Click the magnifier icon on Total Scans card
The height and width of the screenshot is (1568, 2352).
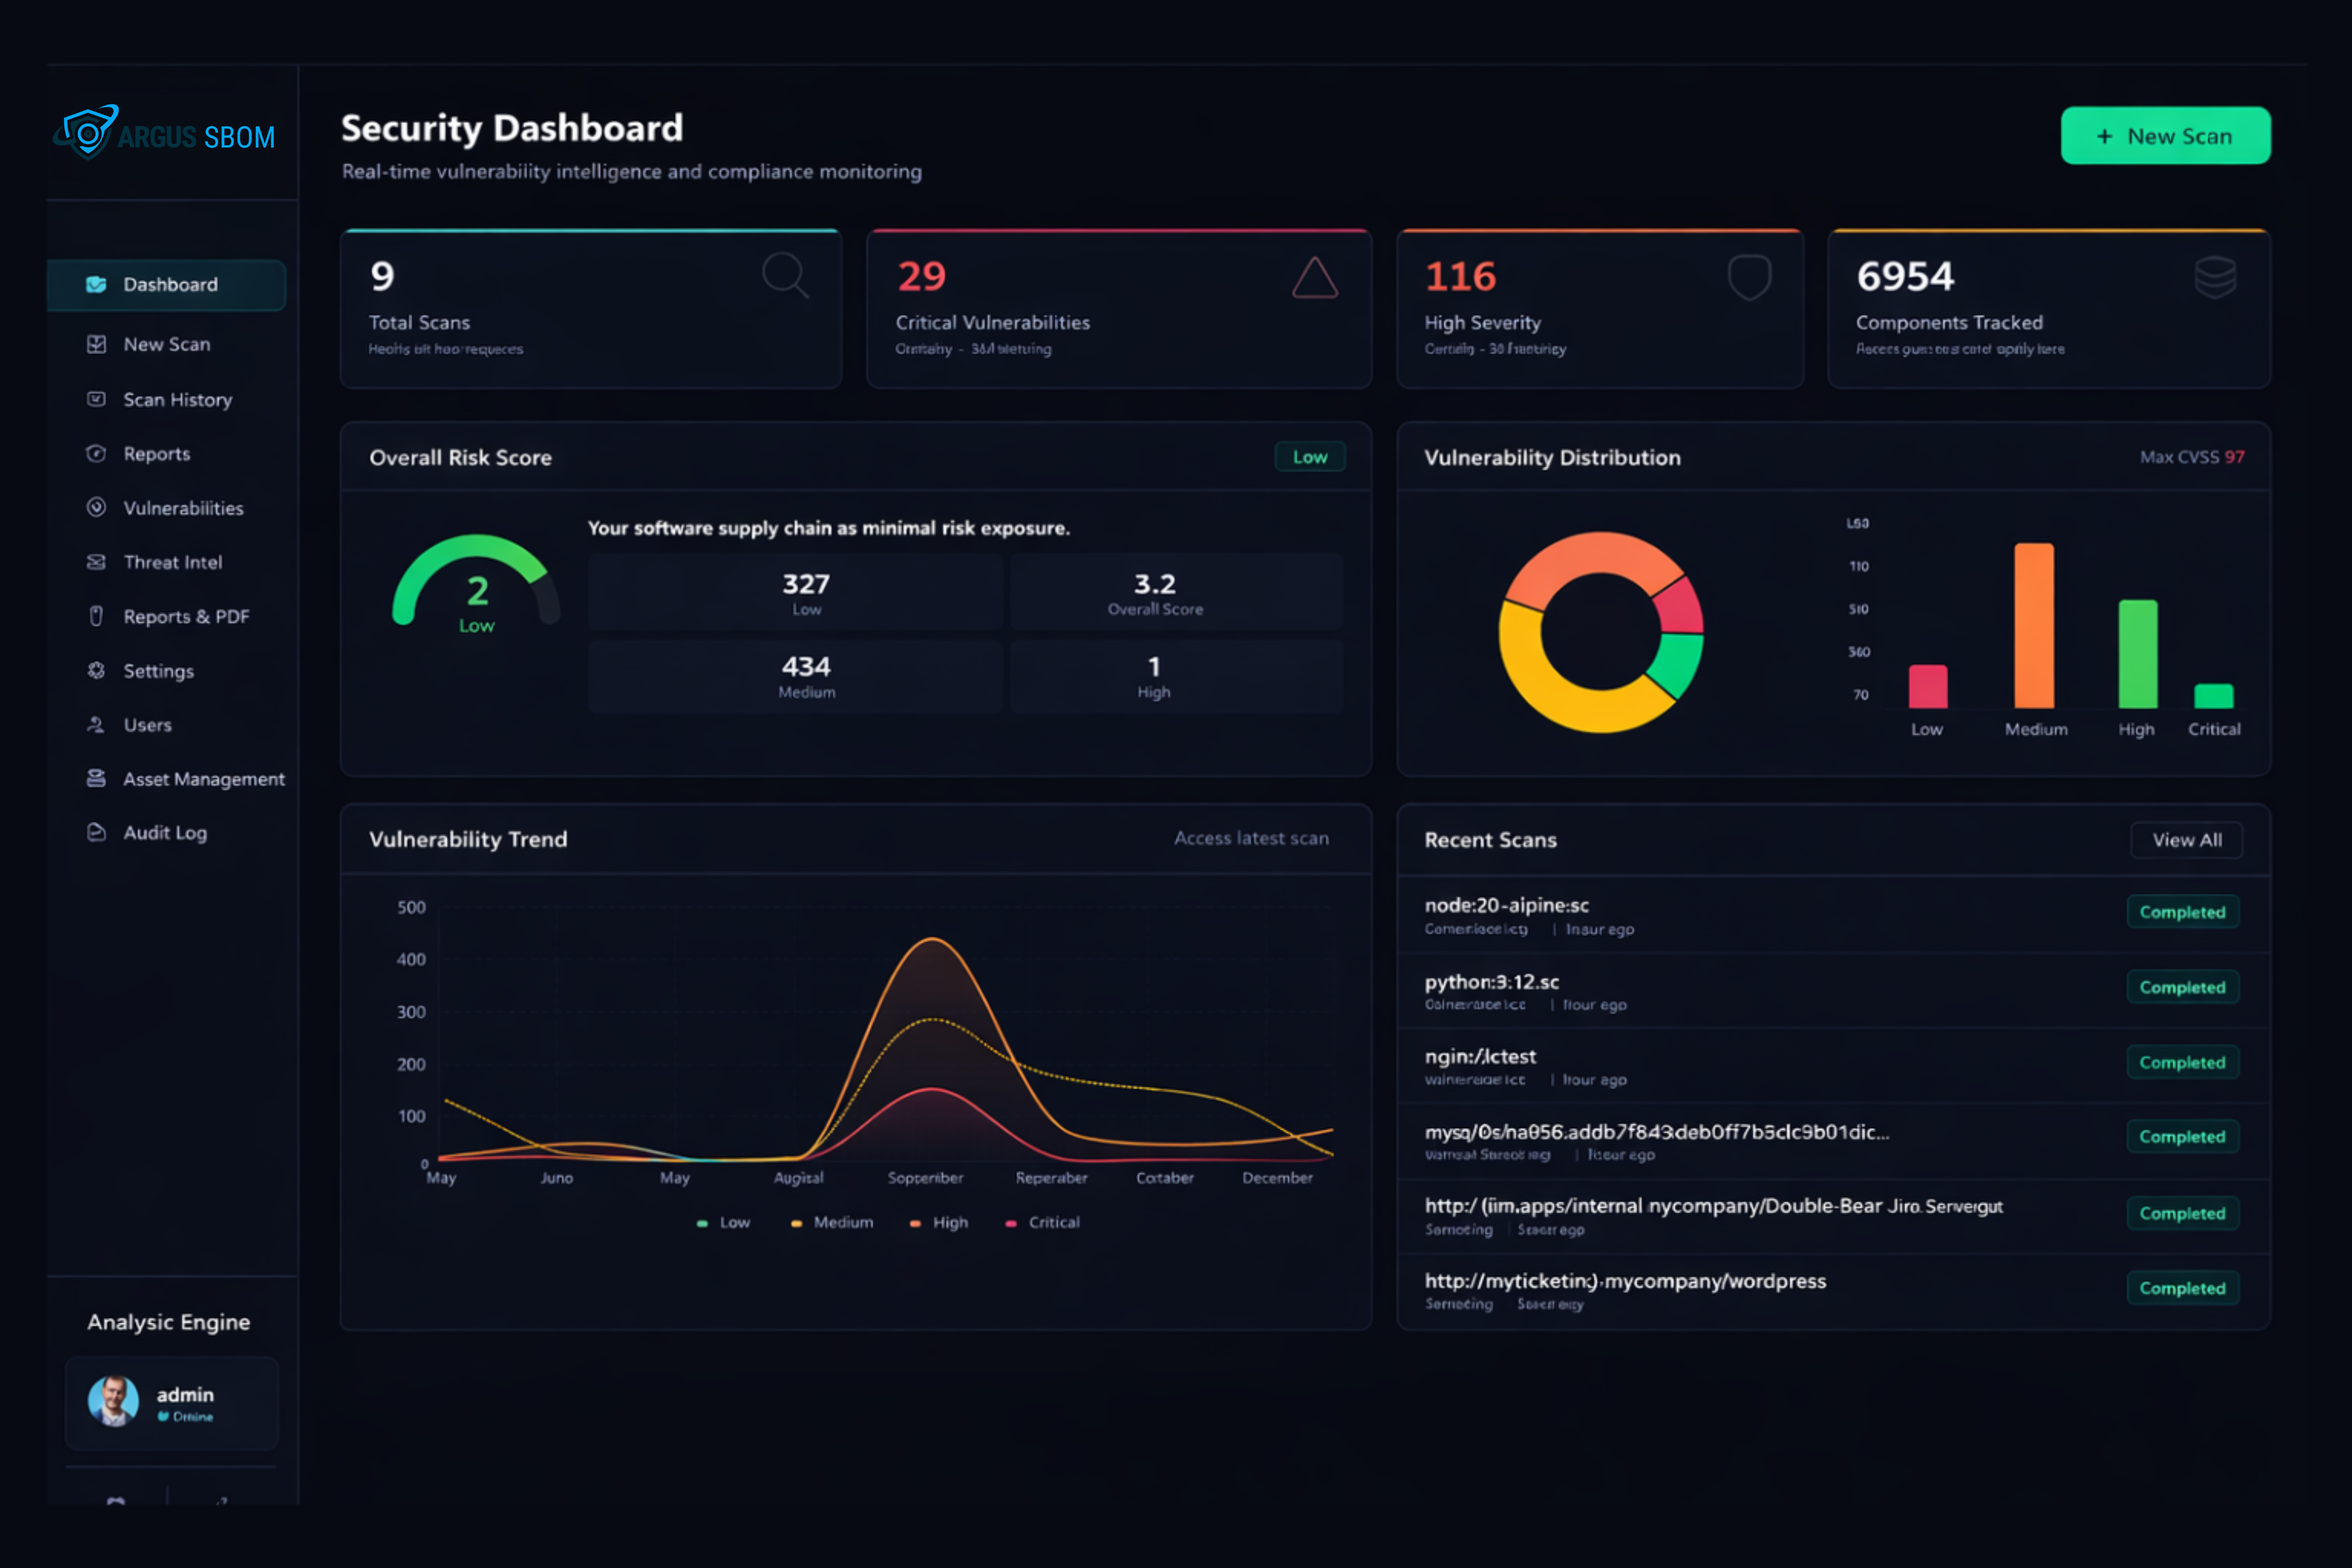(x=785, y=275)
